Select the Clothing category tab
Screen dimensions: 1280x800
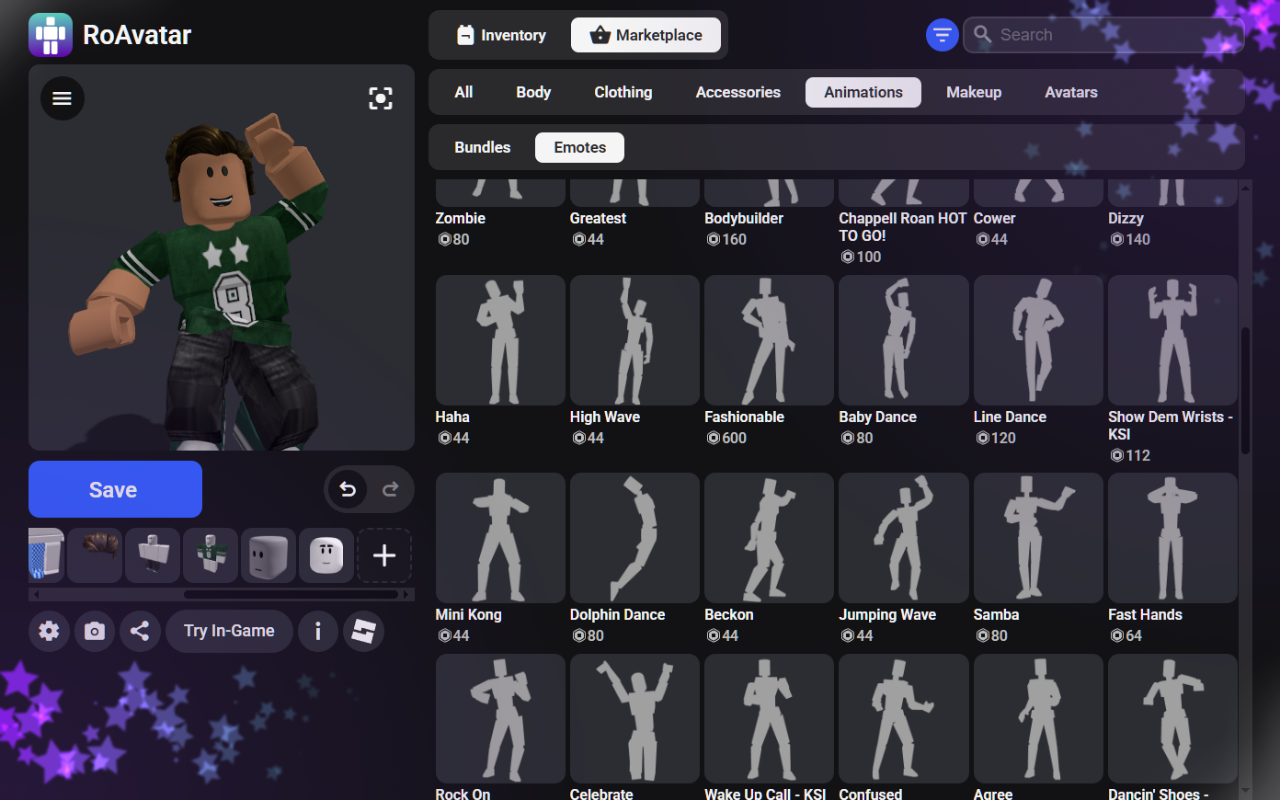[x=623, y=92]
